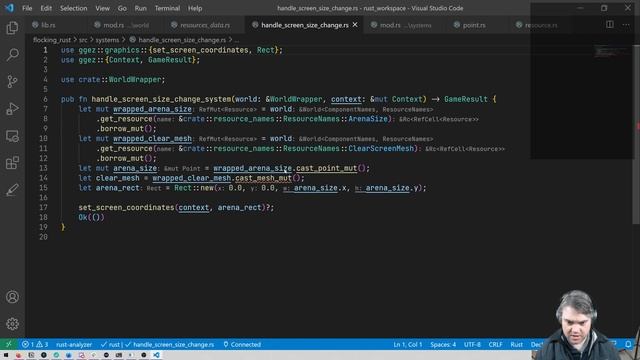This screenshot has width=640, height=360.
Task: Open the Run and Debug view
Action: pyautogui.click(x=12, y=109)
